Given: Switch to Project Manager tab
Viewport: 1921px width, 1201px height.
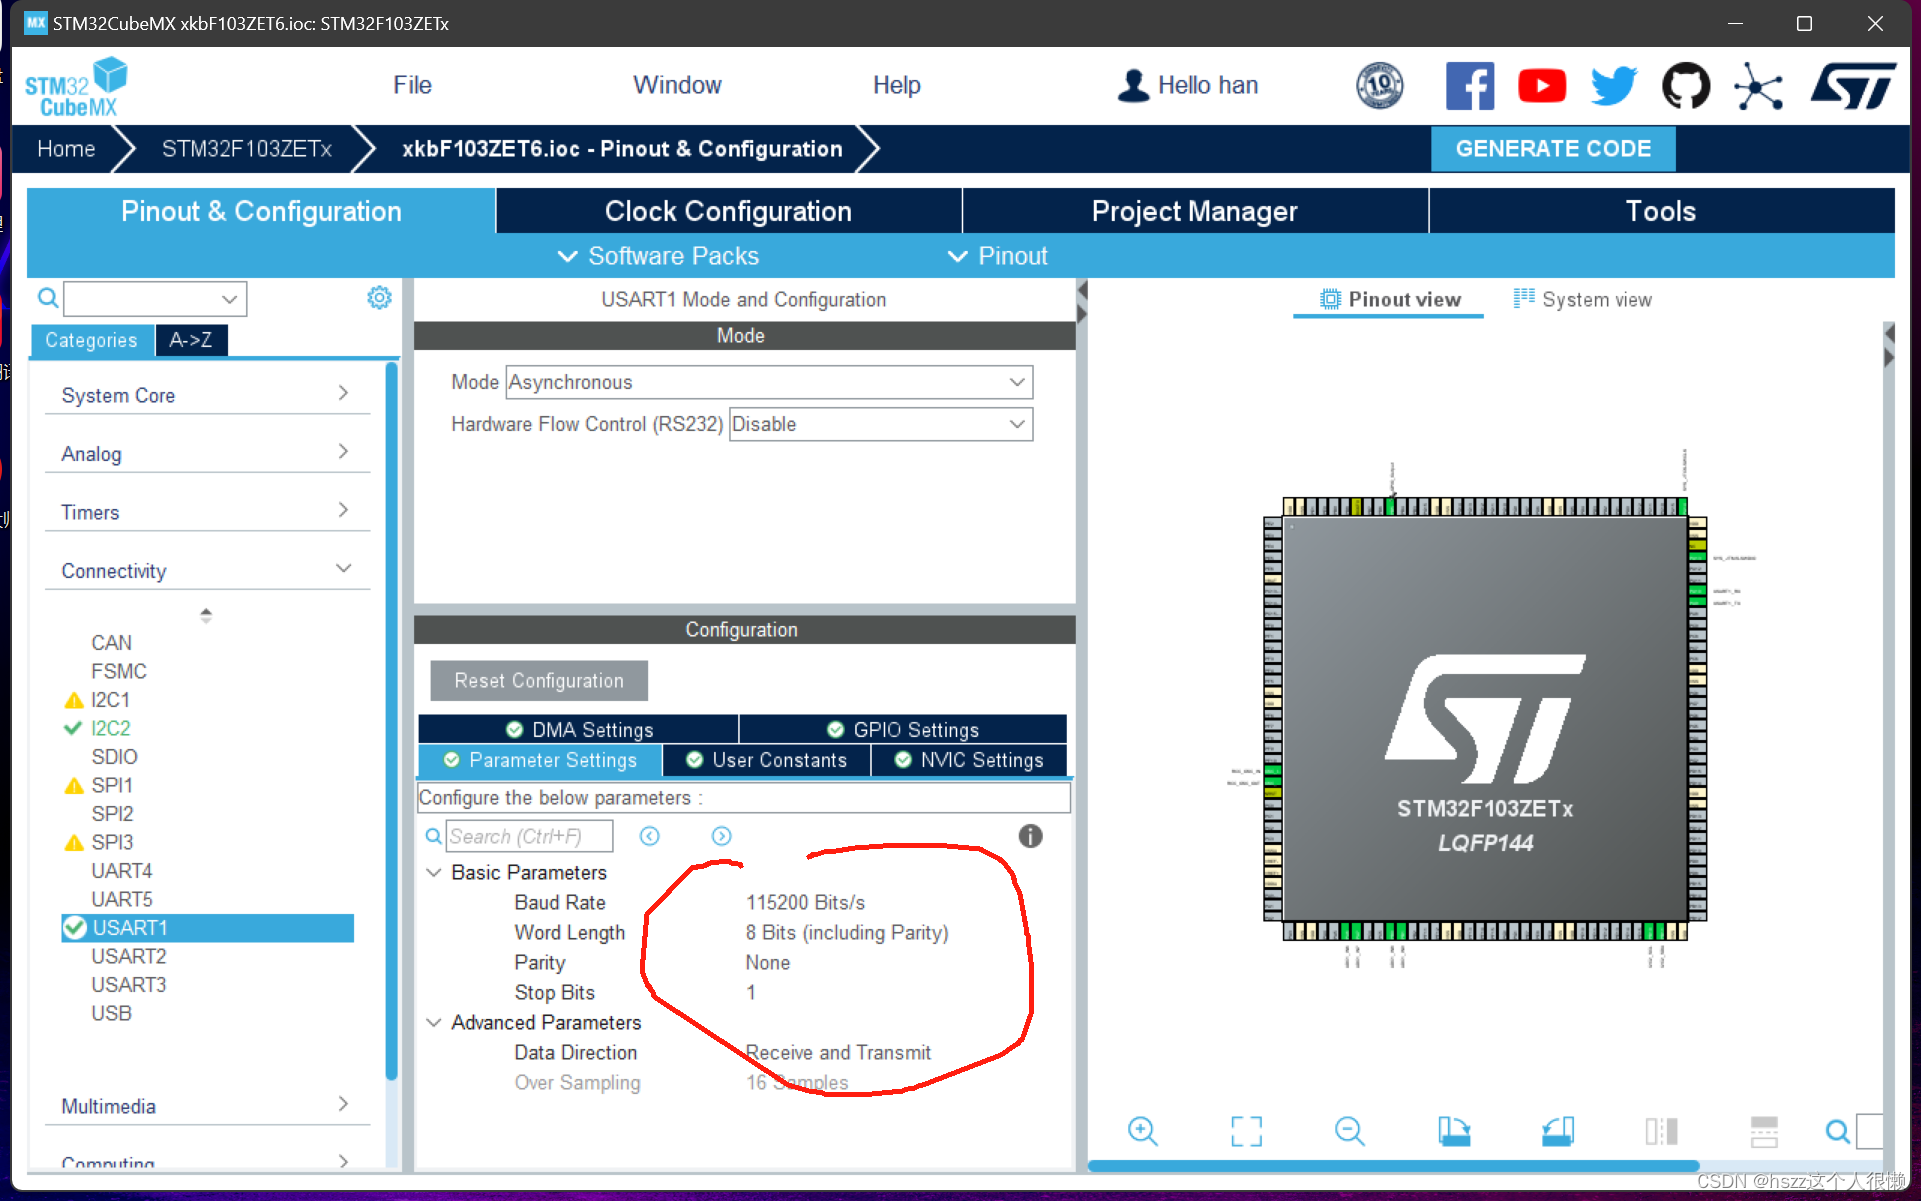Looking at the screenshot, I should click(1195, 211).
